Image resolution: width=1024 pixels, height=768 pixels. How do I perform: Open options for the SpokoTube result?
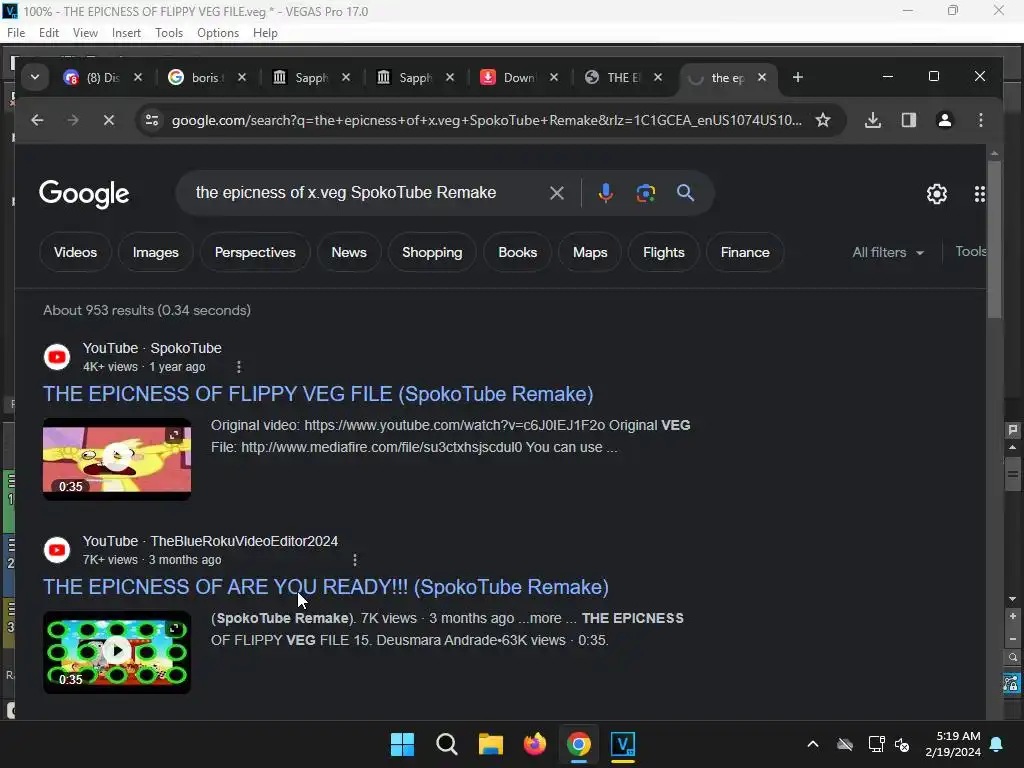pyautogui.click(x=239, y=367)
